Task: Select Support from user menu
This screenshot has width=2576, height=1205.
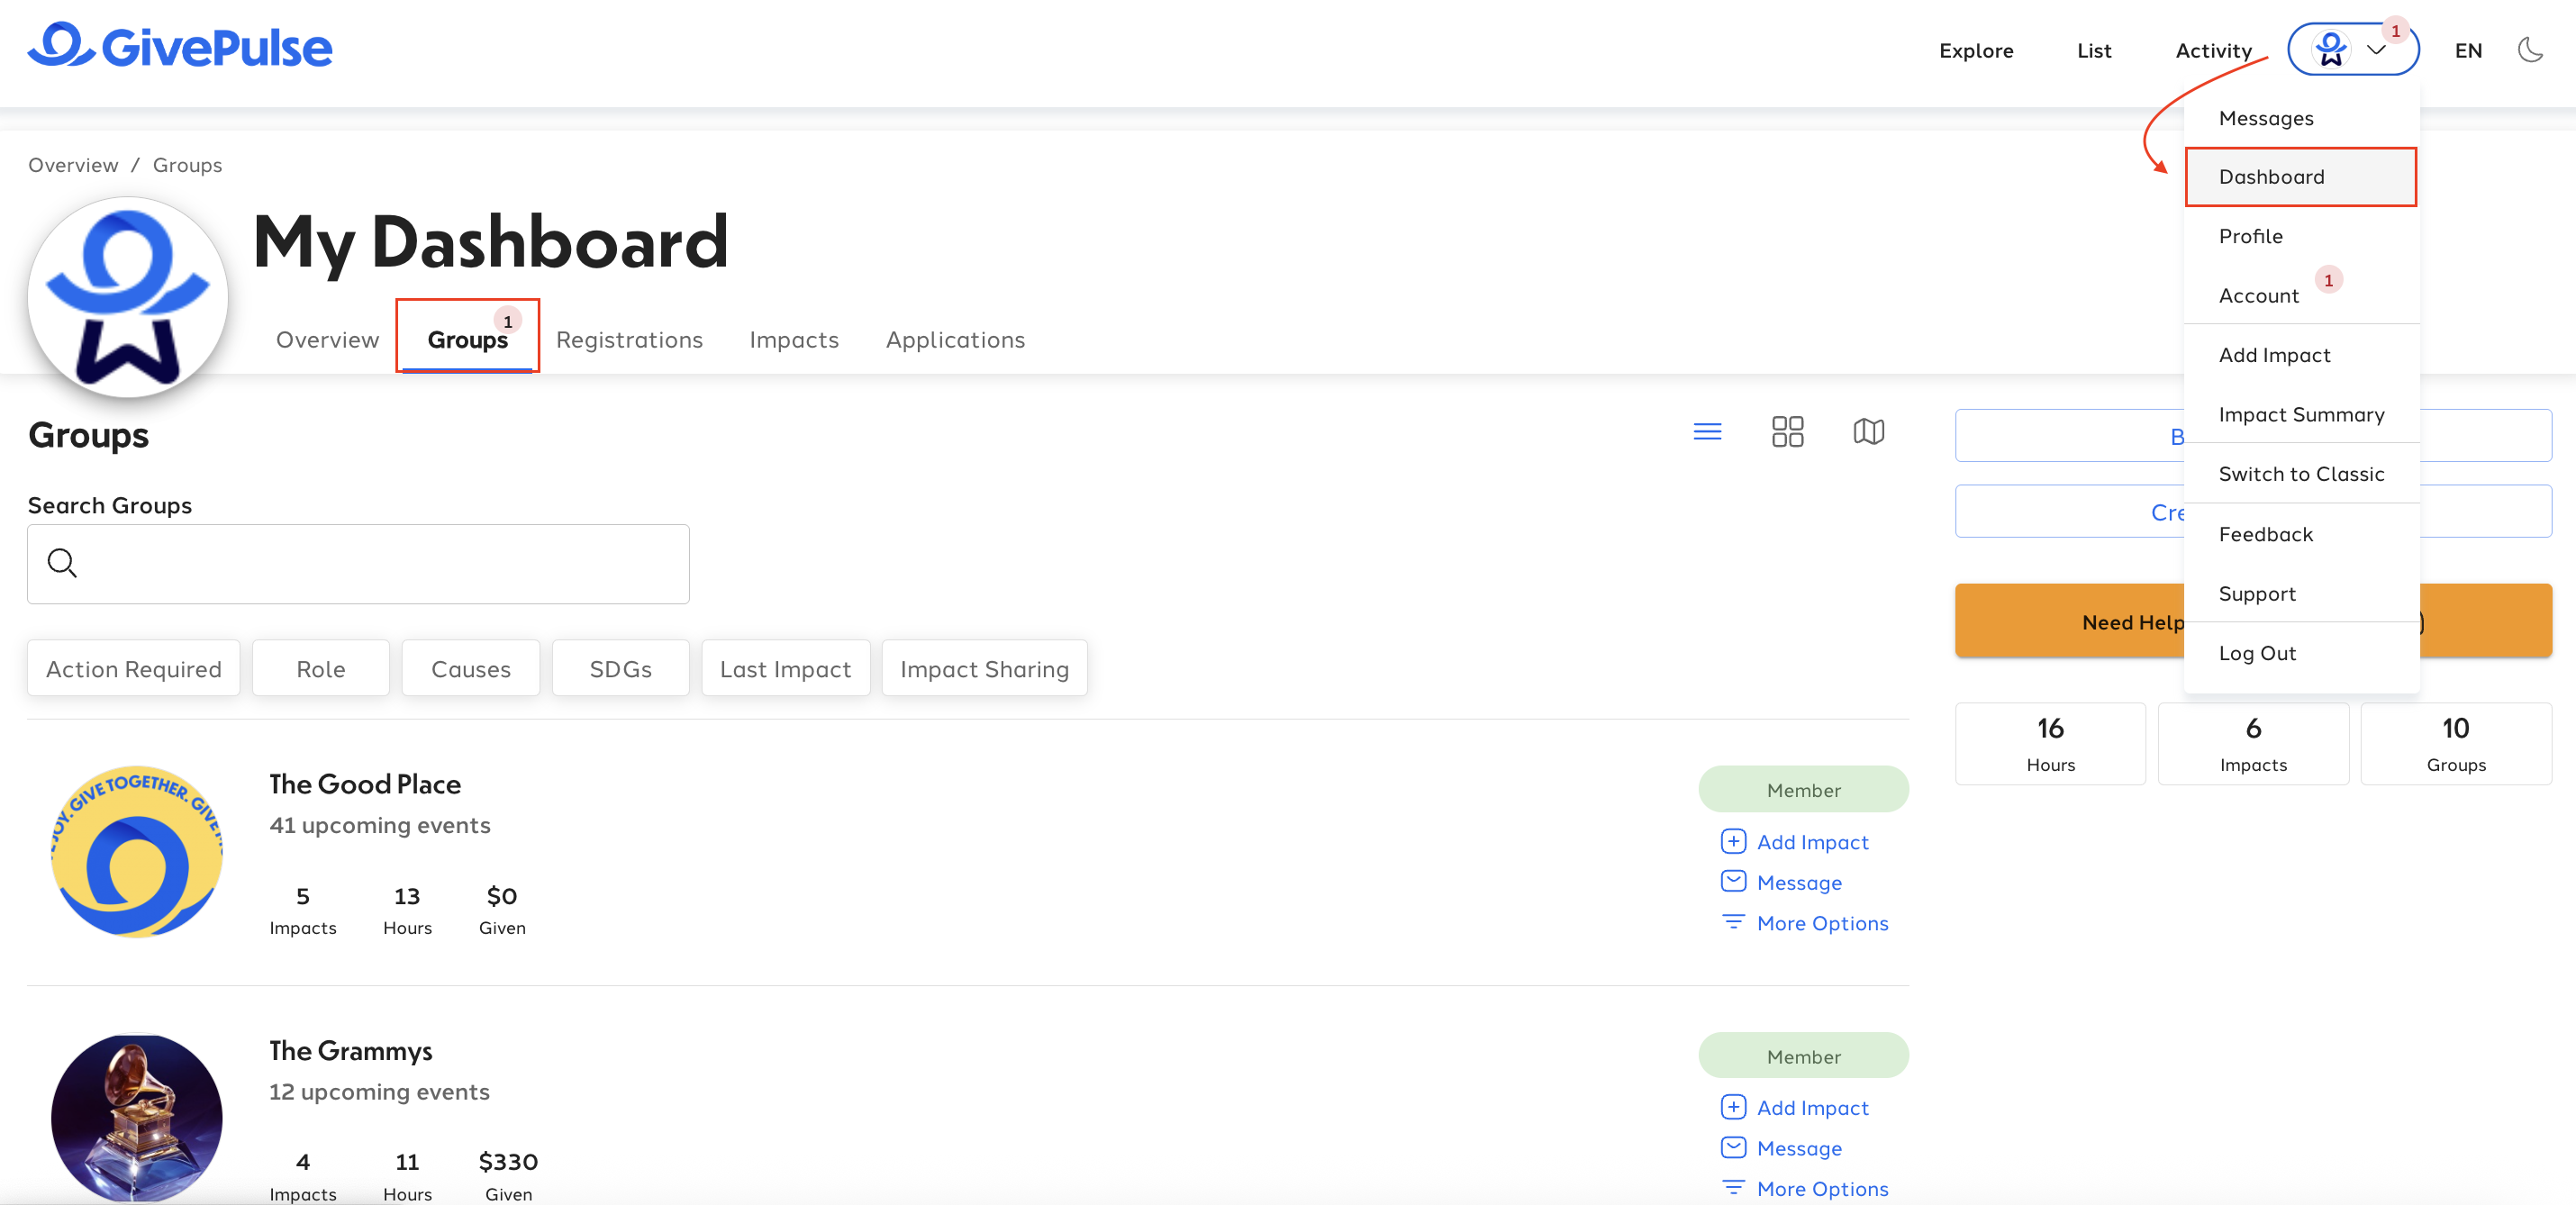Action: pyautogui.click(x=2302, y=593)
